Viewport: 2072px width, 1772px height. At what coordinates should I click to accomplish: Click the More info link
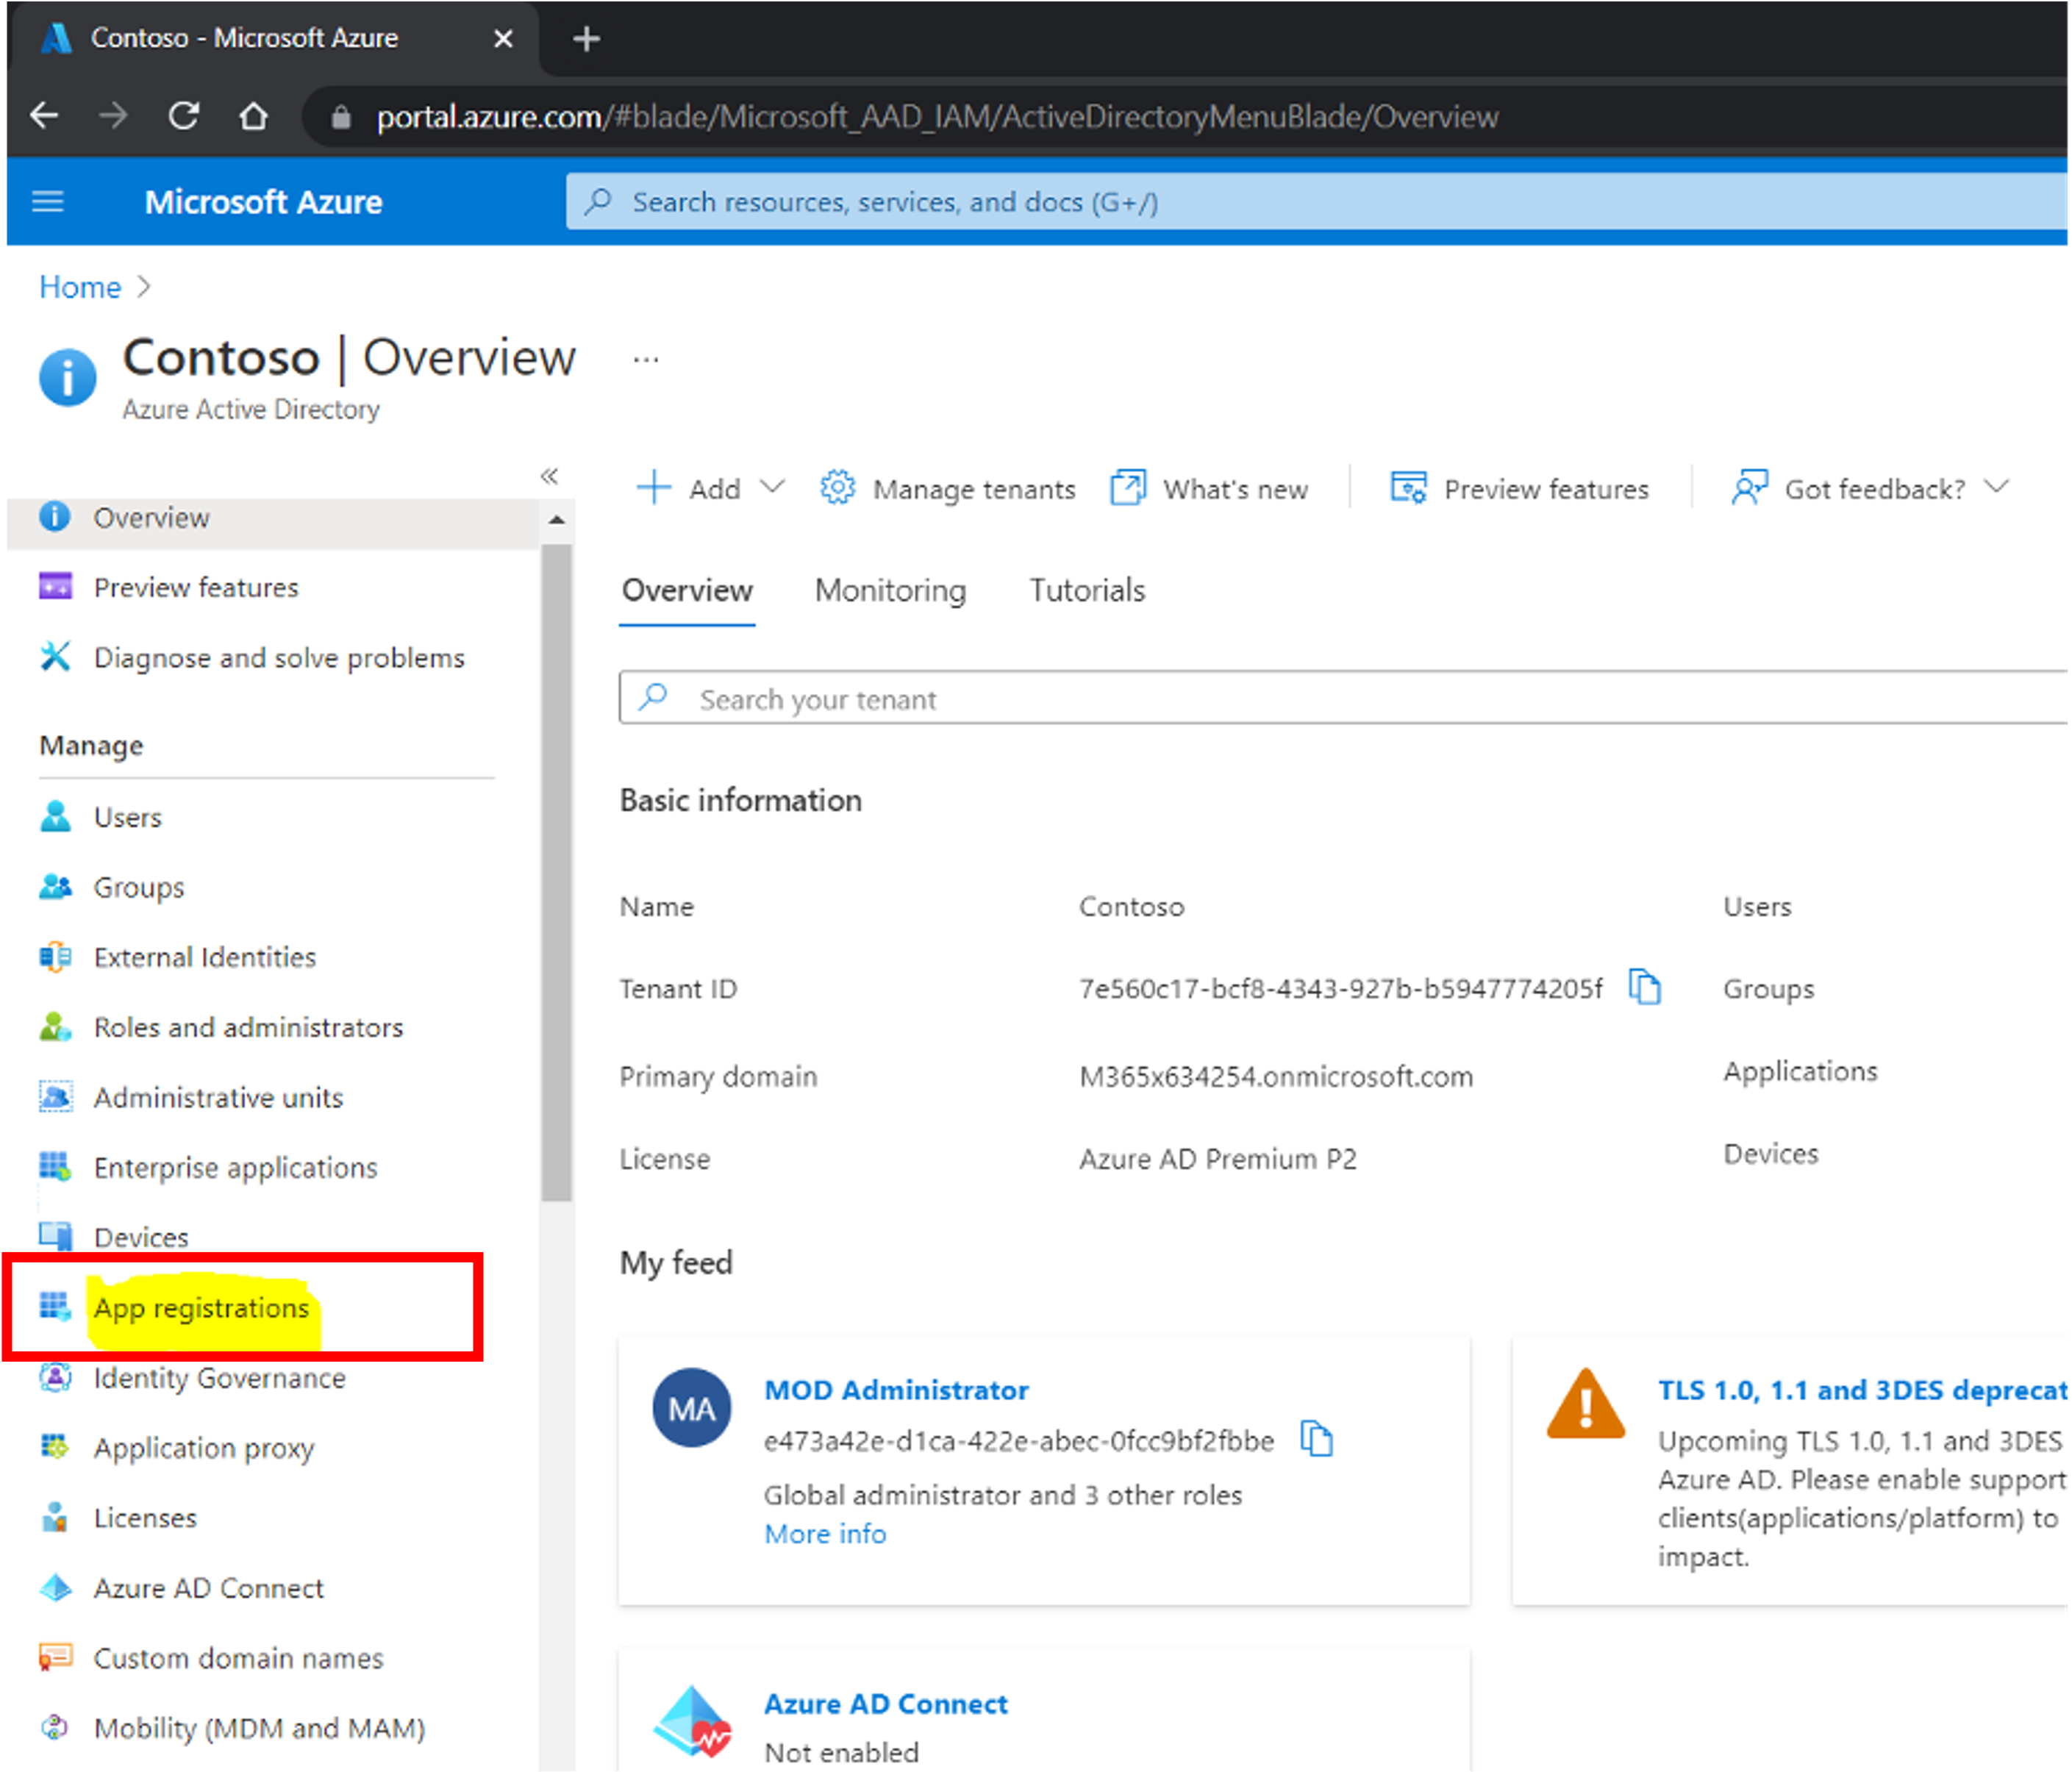pos(825,1533)
